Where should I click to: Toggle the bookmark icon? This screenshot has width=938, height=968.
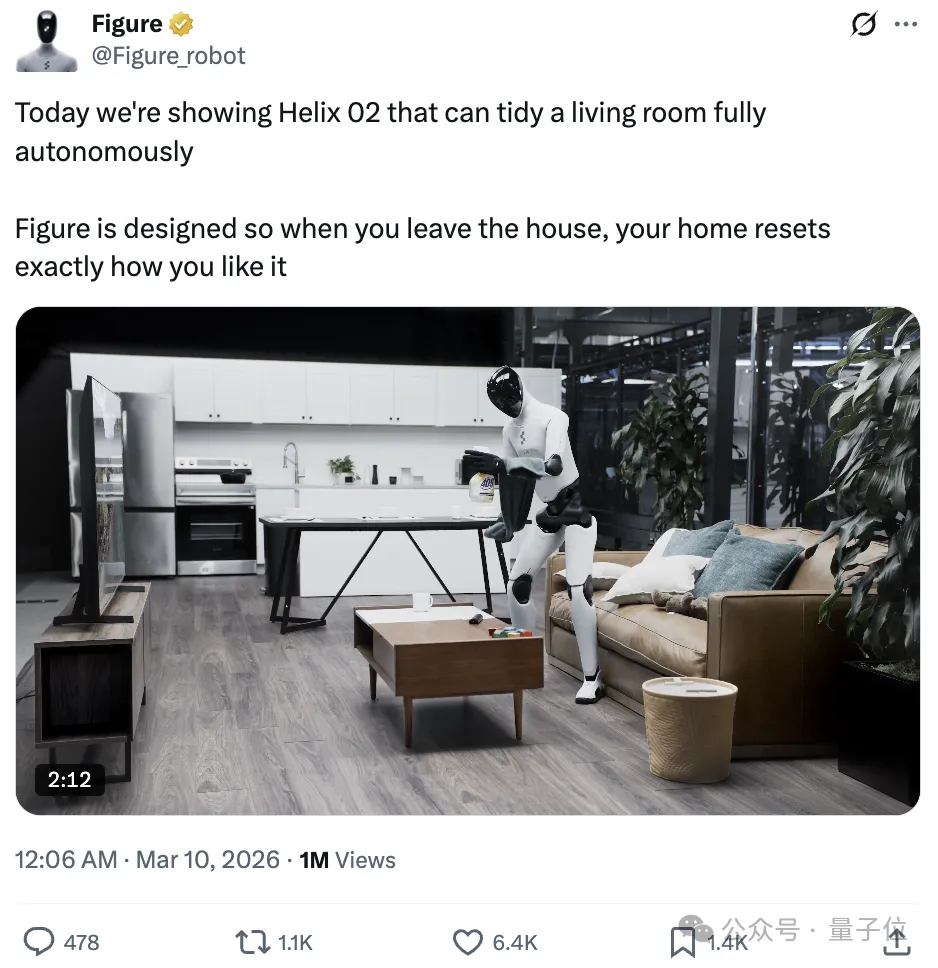(x=683, y=942)
